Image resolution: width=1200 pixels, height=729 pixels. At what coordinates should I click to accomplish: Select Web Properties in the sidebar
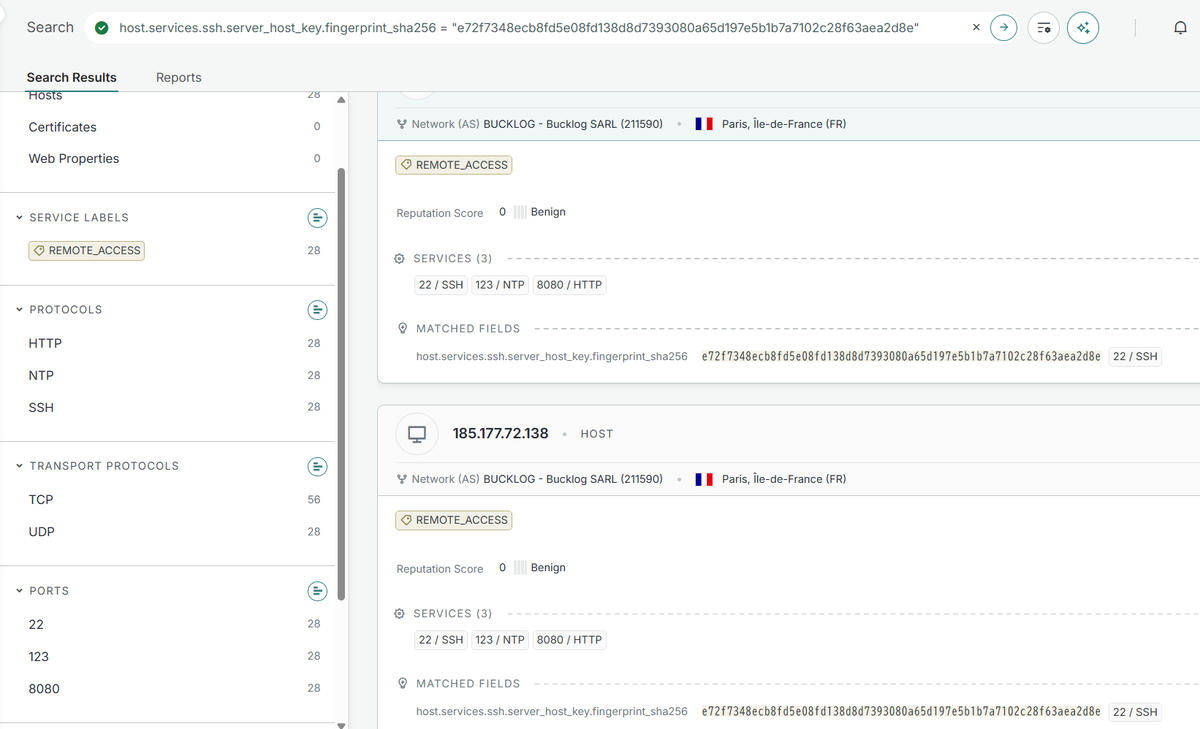tap(74, 158)
